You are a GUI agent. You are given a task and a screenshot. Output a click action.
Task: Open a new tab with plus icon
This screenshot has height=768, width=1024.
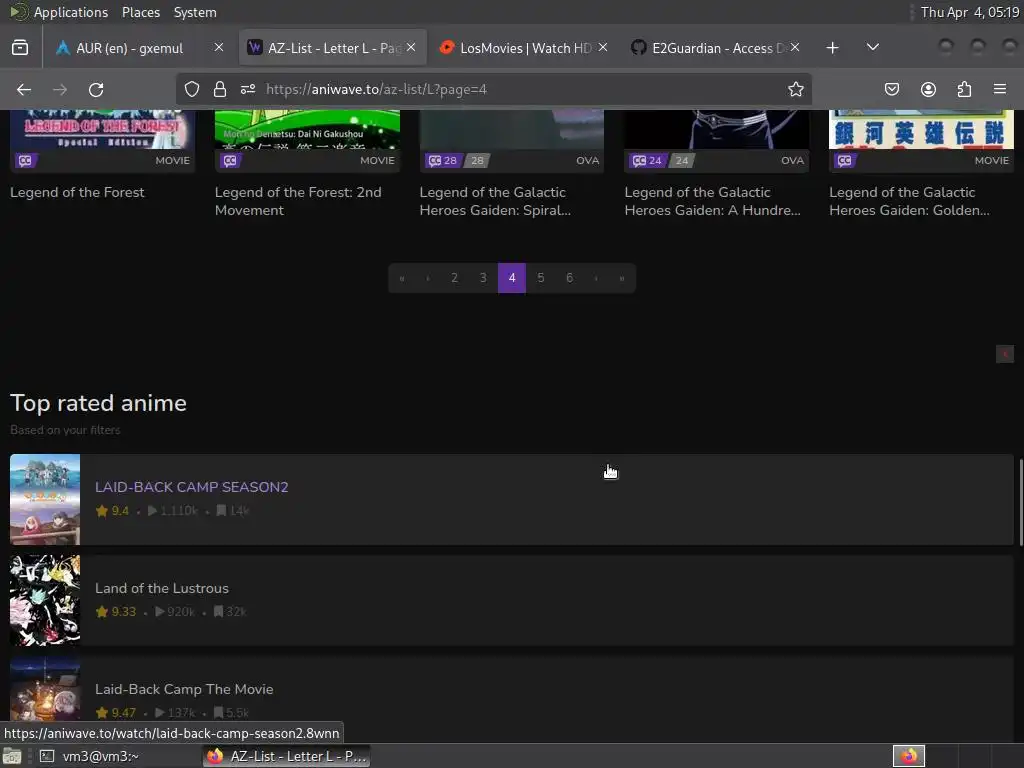pos(832,48)
